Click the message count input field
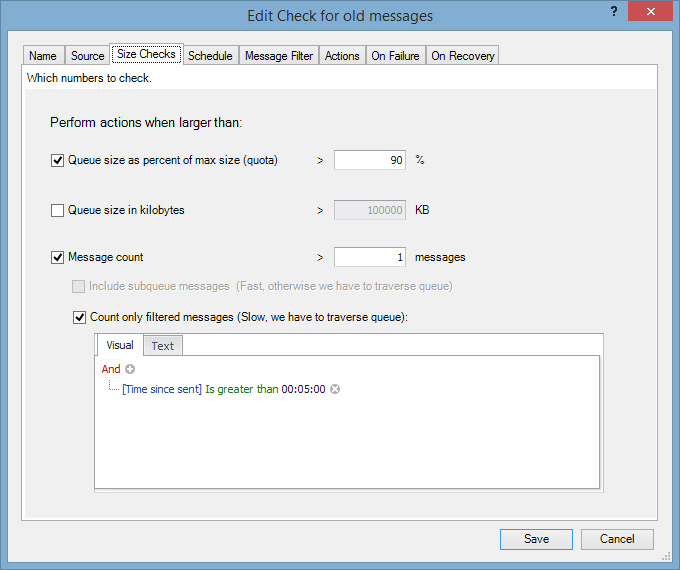 click(370, 257)
